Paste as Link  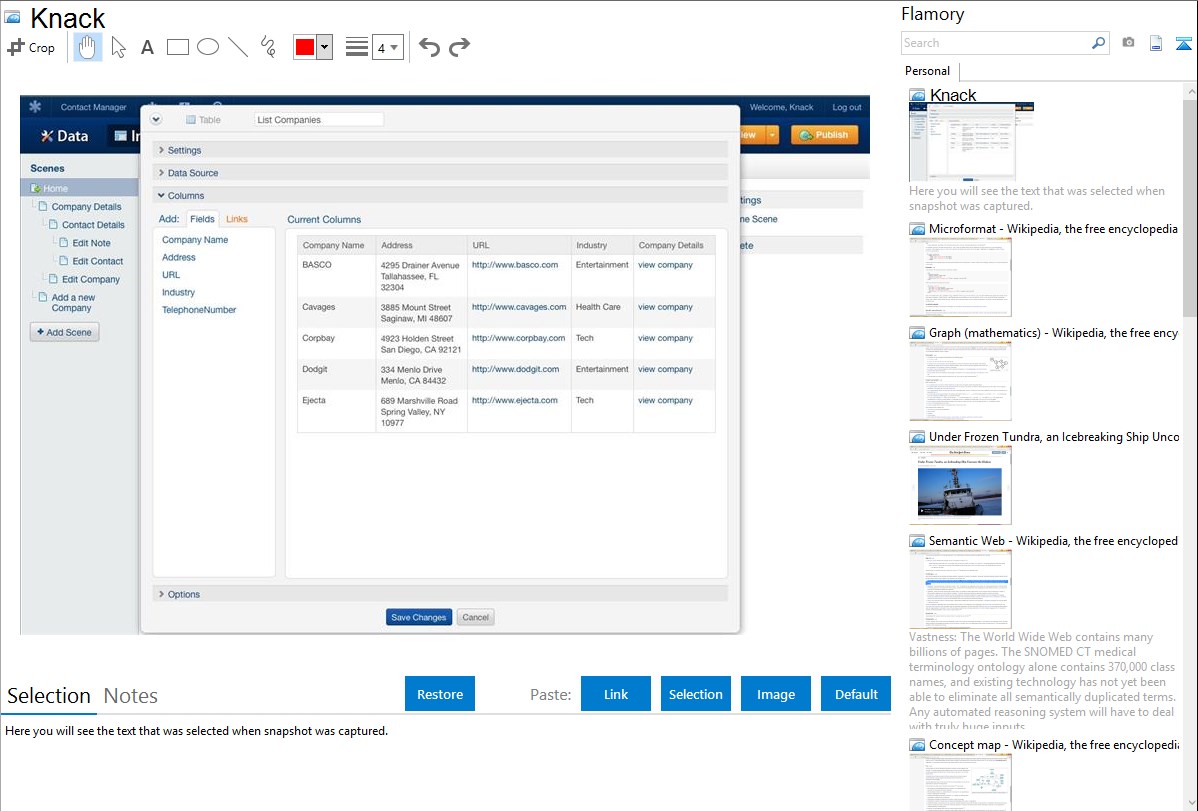tap(616, 694)
